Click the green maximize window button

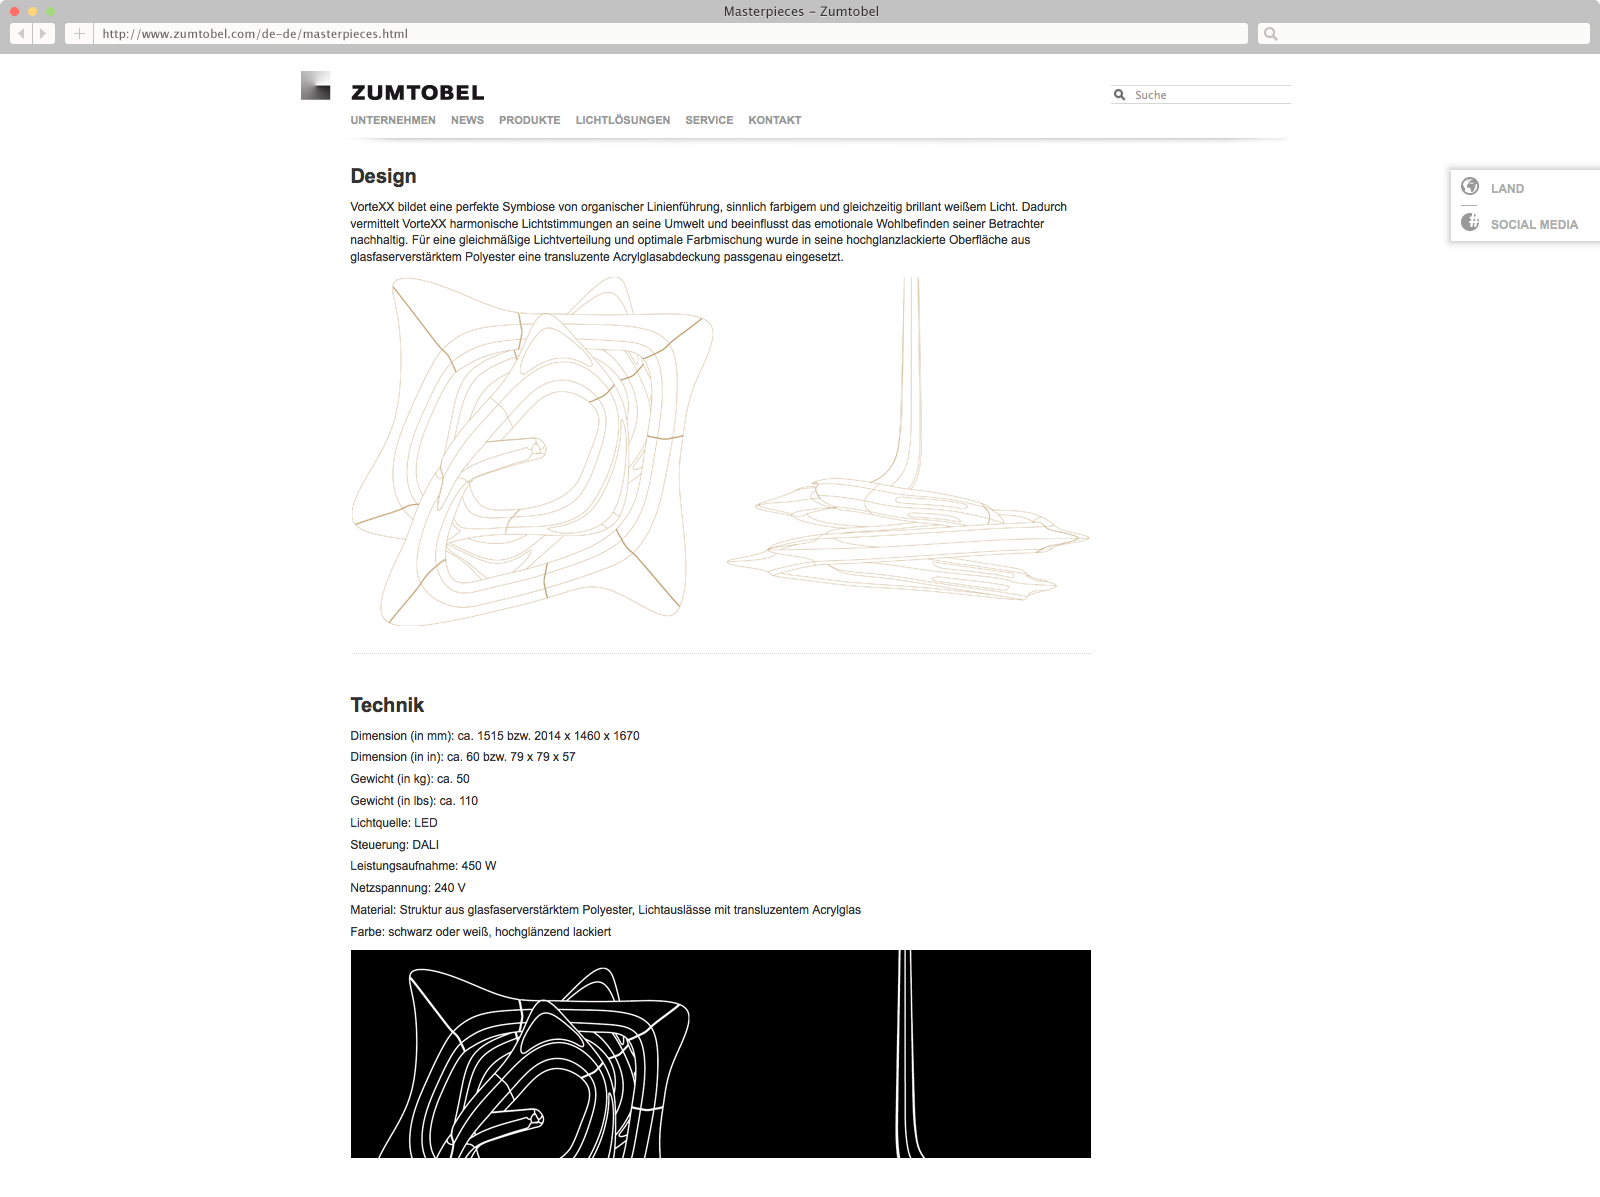tap(50, 11)
